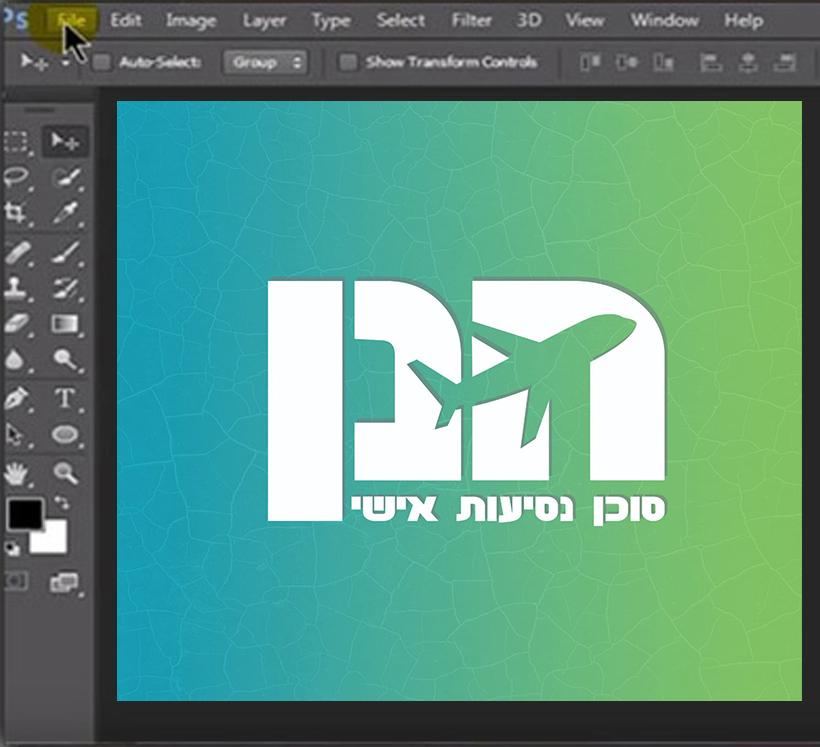Select the Path Selection tool

(x=17, y=435)
